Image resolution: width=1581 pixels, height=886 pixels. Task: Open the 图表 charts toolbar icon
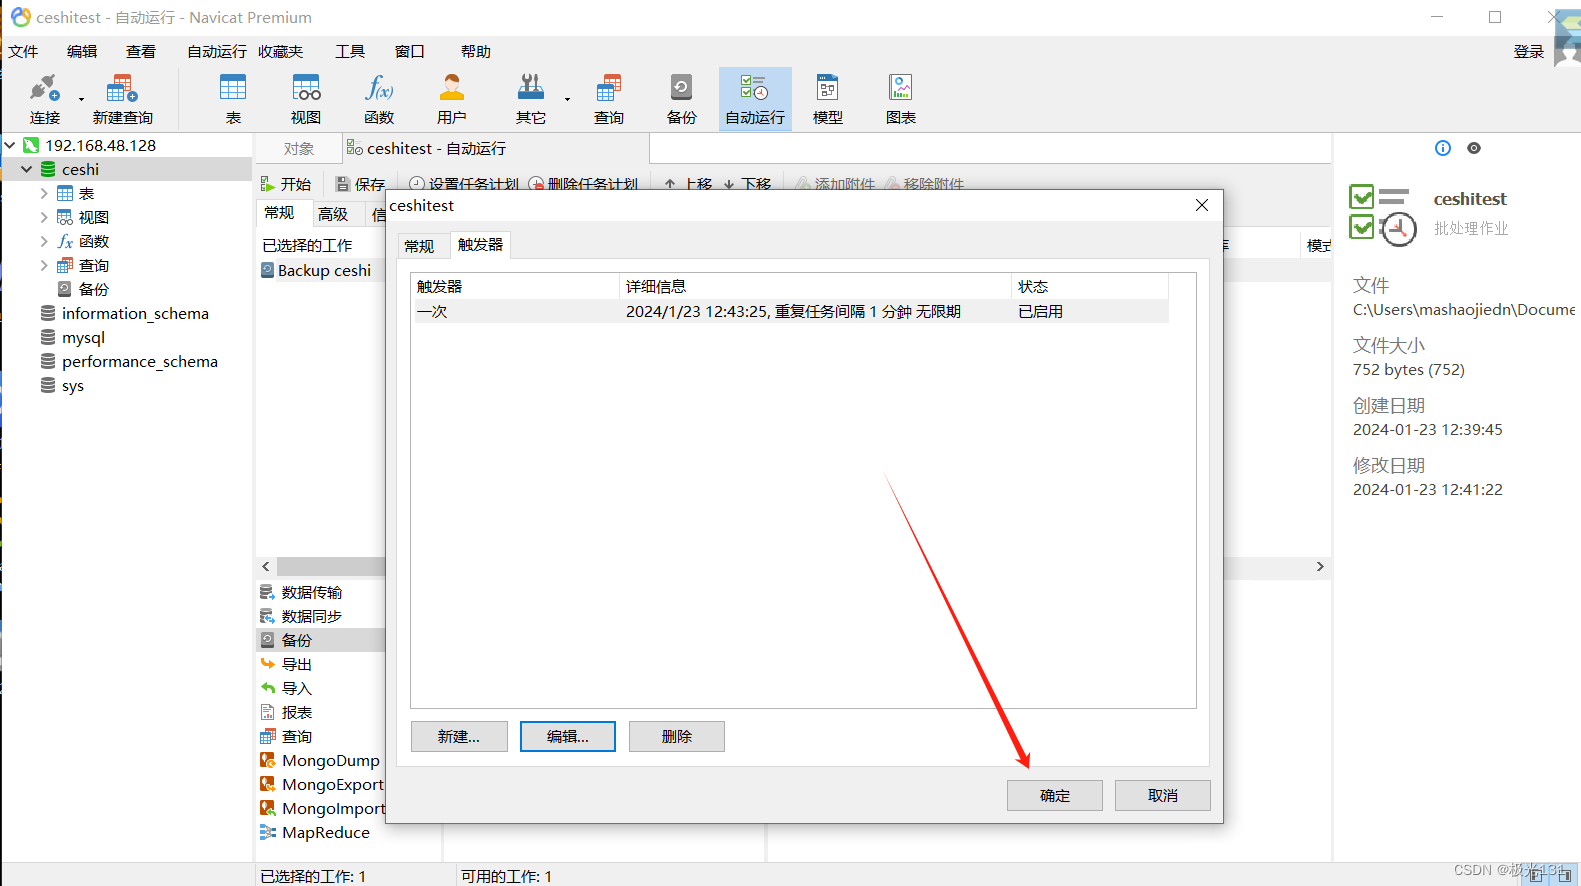(x=901, y=99)
